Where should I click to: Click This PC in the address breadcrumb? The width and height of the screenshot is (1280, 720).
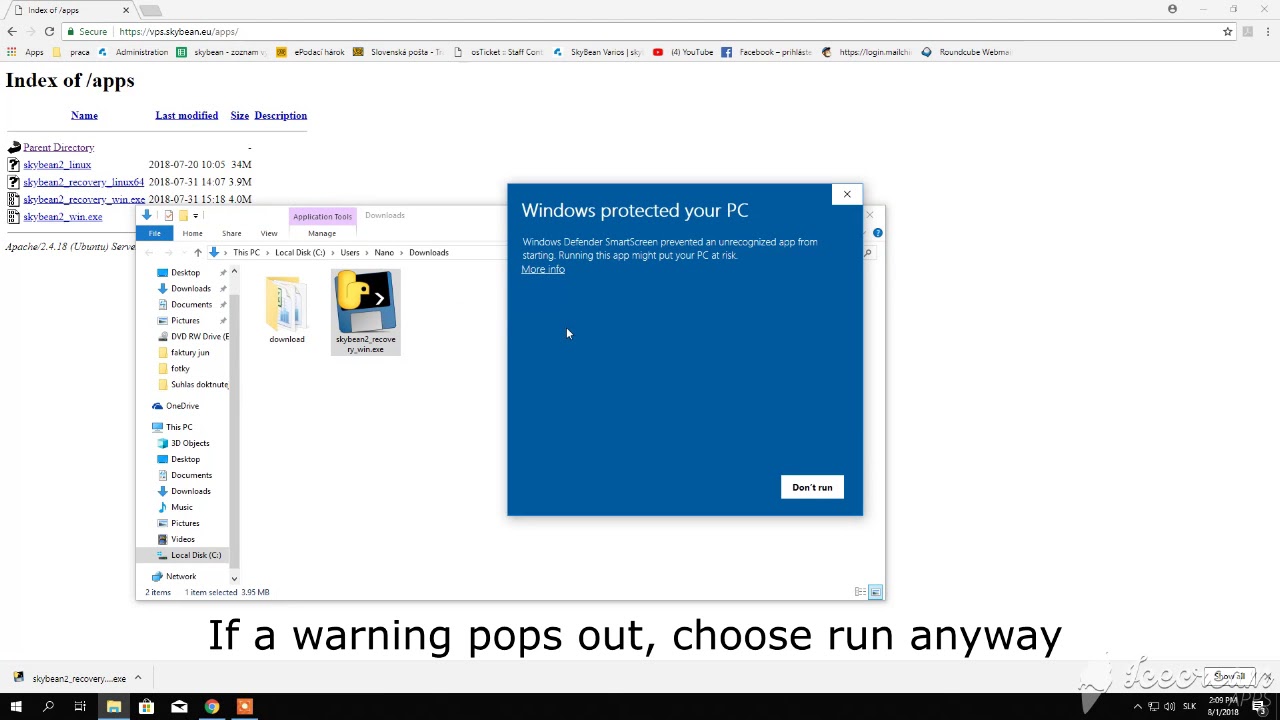[246, 253]
